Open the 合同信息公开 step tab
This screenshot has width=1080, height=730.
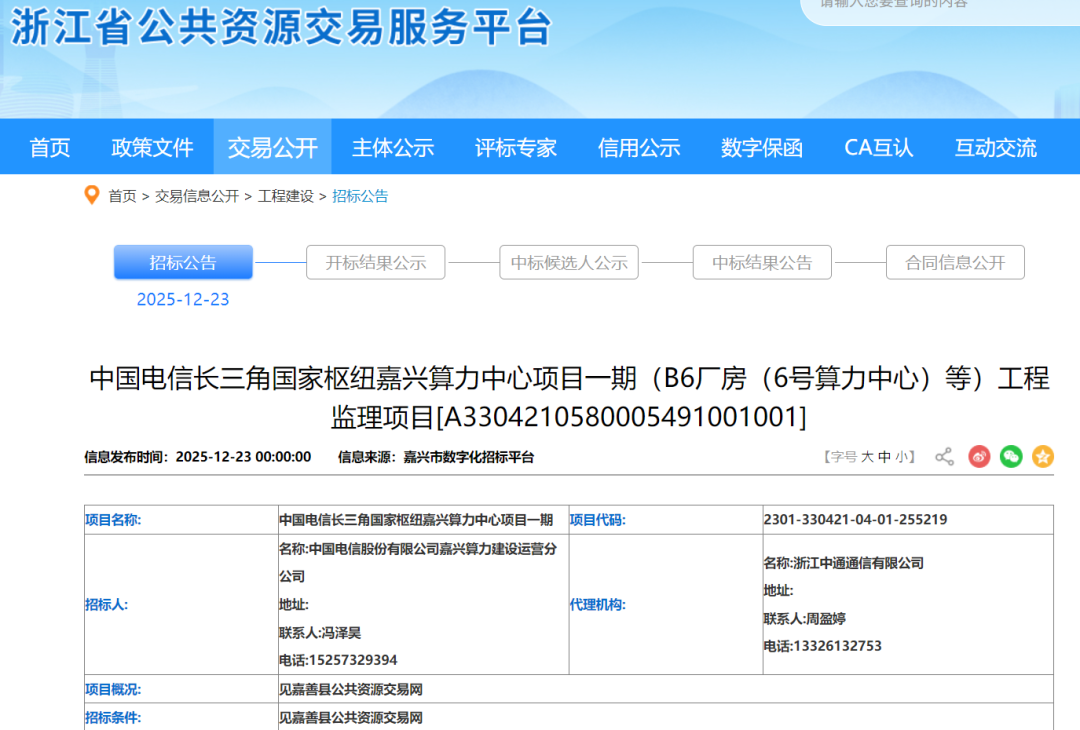(x=955, y=263)
